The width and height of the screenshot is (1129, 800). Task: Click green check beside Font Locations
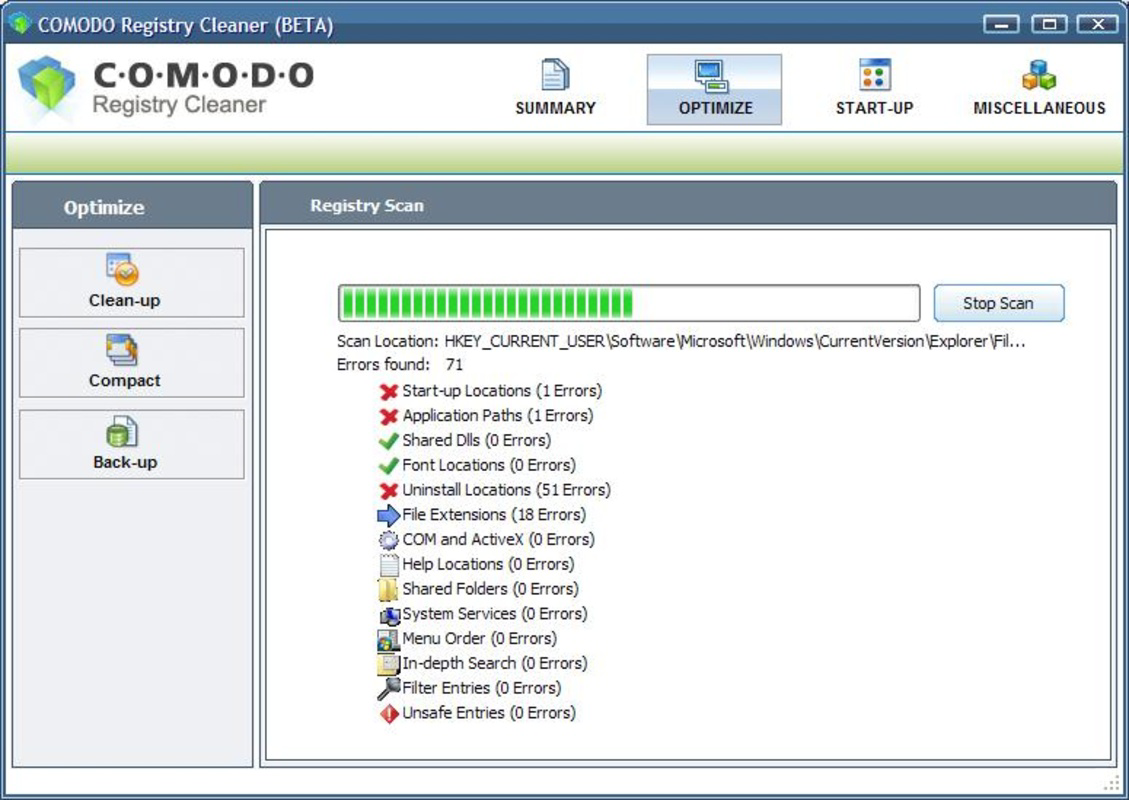[389, 465]
